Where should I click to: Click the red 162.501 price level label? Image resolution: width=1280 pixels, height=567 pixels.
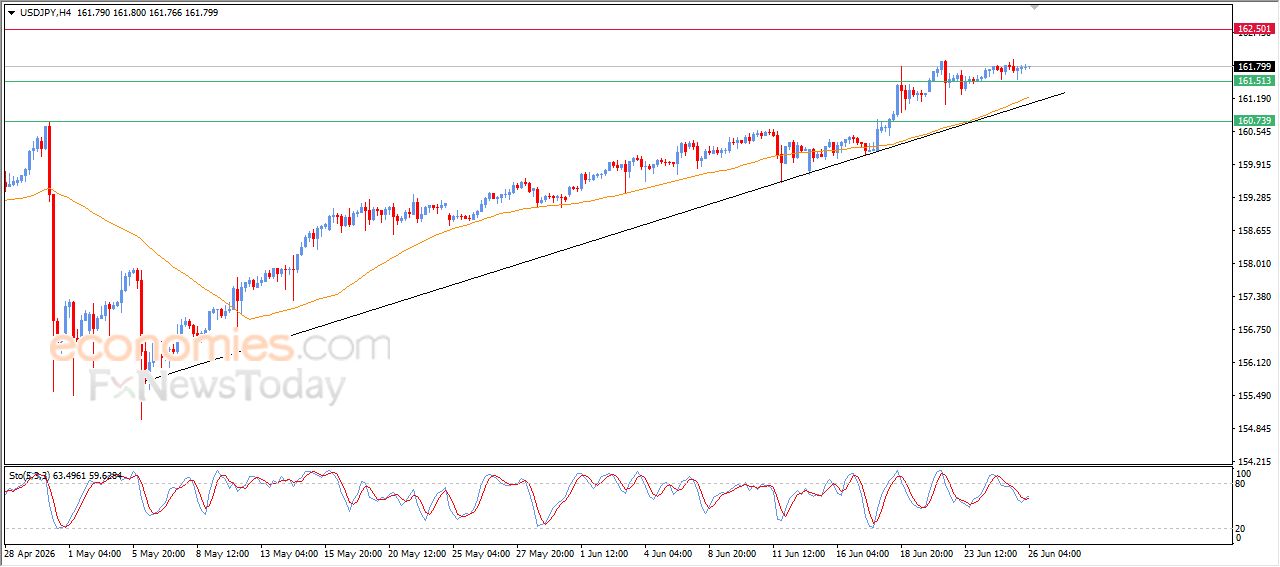coord(1254,29)
